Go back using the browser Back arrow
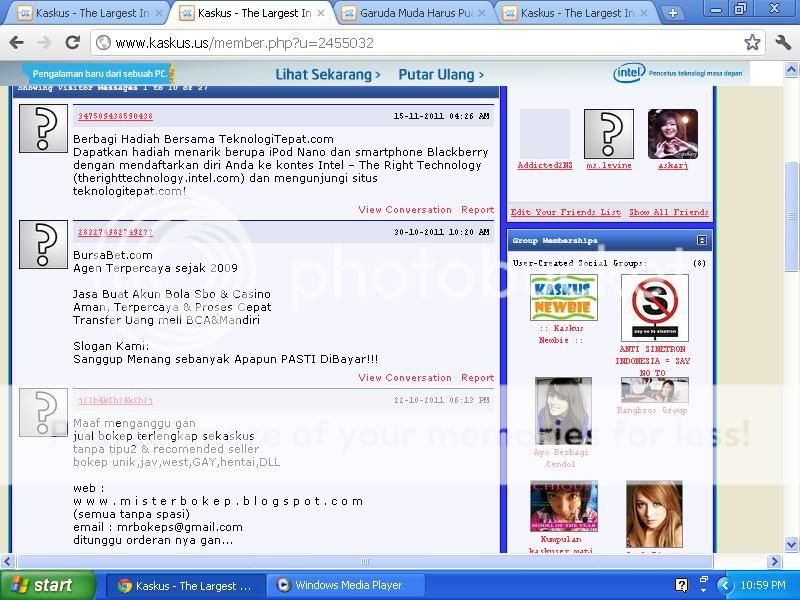Screen dimensions: 800x600 point(17,43)
